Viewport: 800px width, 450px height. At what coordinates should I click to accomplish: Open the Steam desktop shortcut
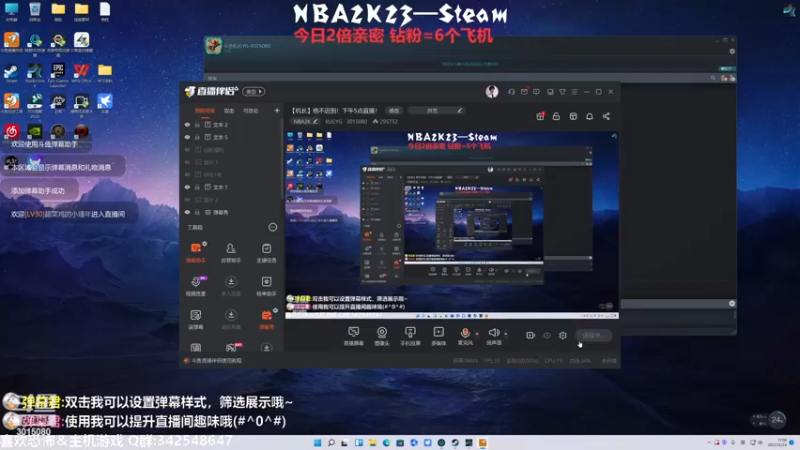(11, 73)
